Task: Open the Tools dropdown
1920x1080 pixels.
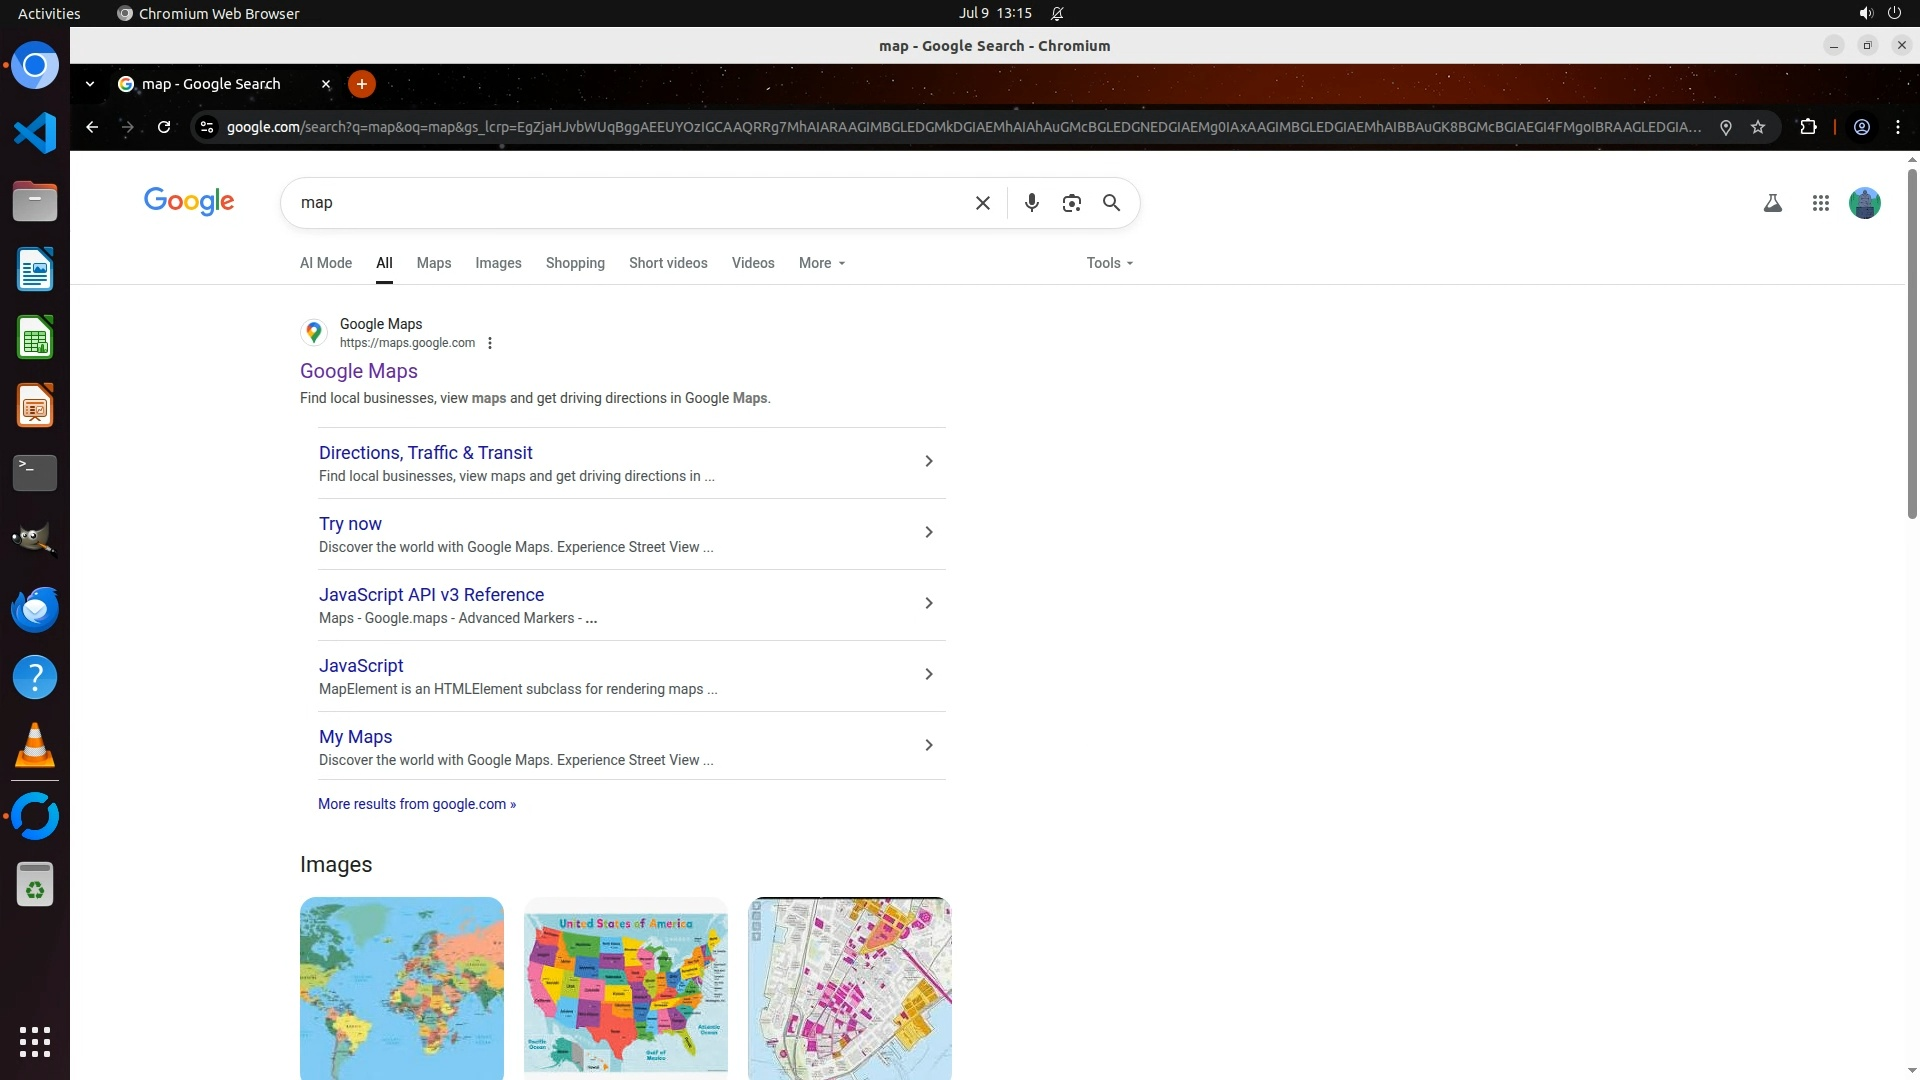Action: 1109,263
